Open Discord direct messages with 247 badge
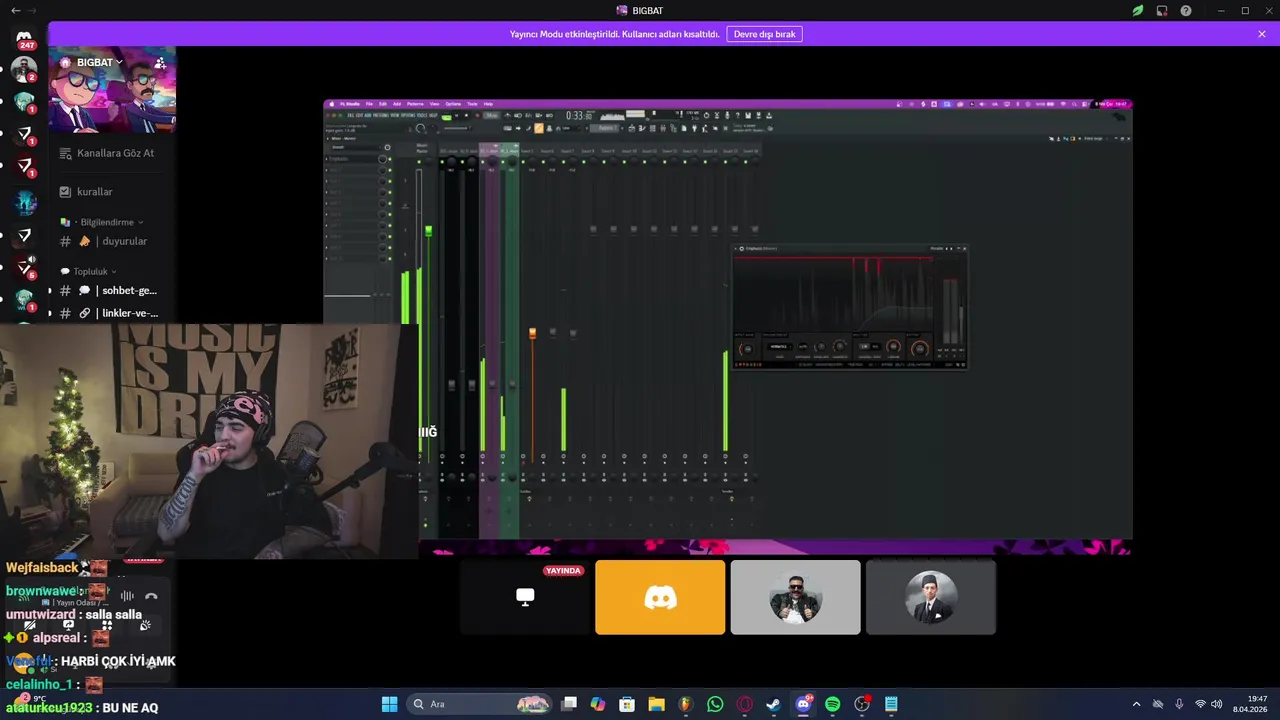This screenshot has height=720, width=1280. pyautogui.click(x=24, y=39)
